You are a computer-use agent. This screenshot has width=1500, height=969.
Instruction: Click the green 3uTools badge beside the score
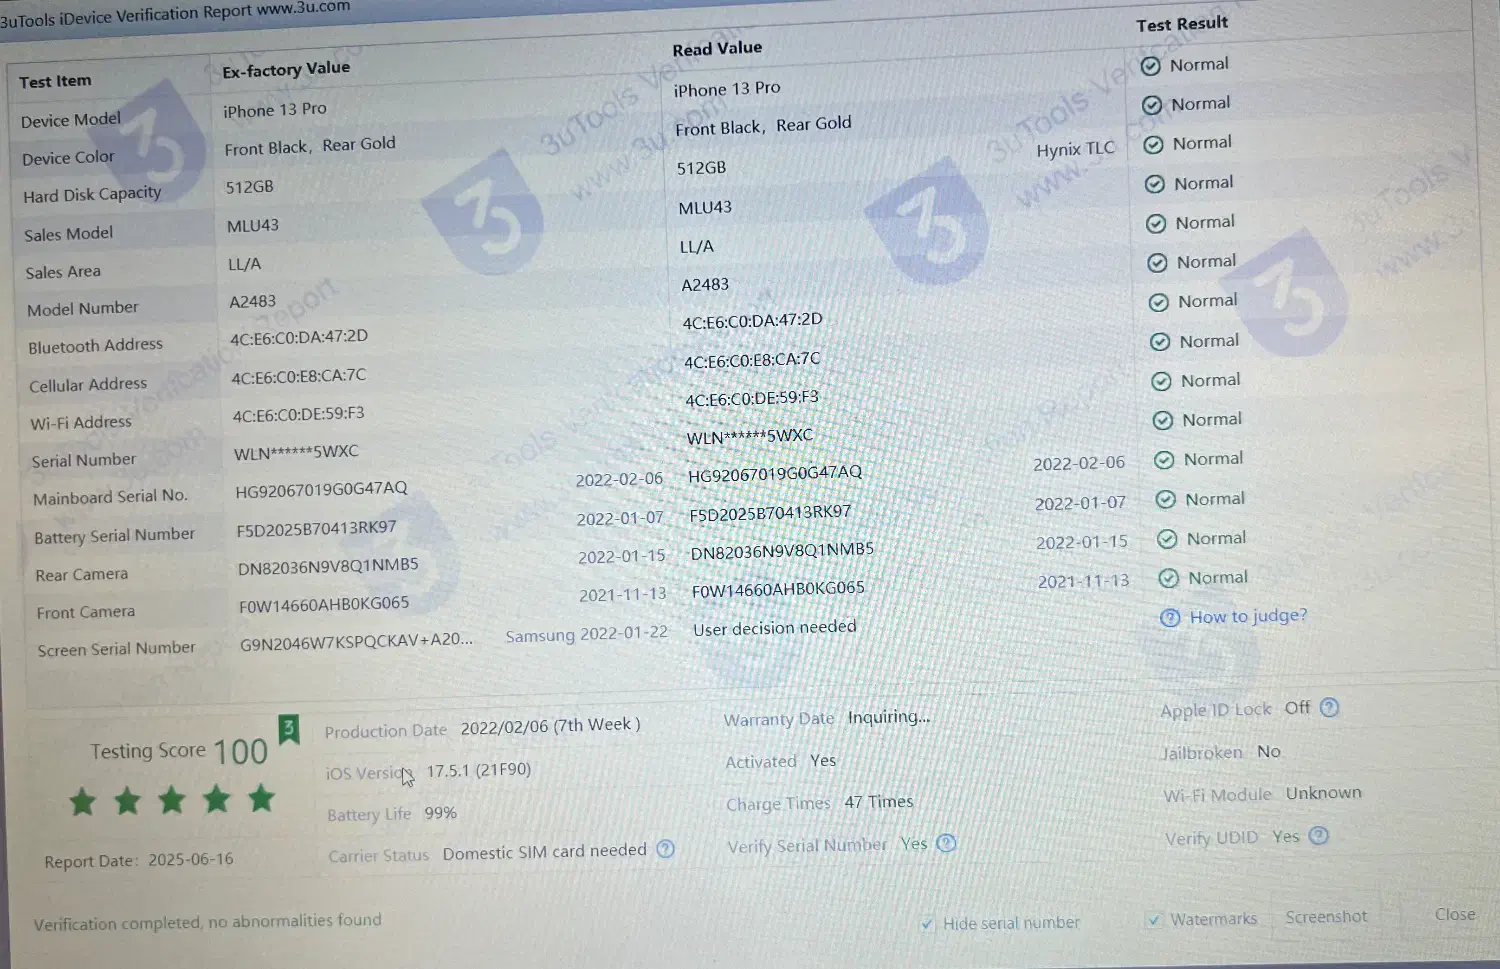coord(288,729)
